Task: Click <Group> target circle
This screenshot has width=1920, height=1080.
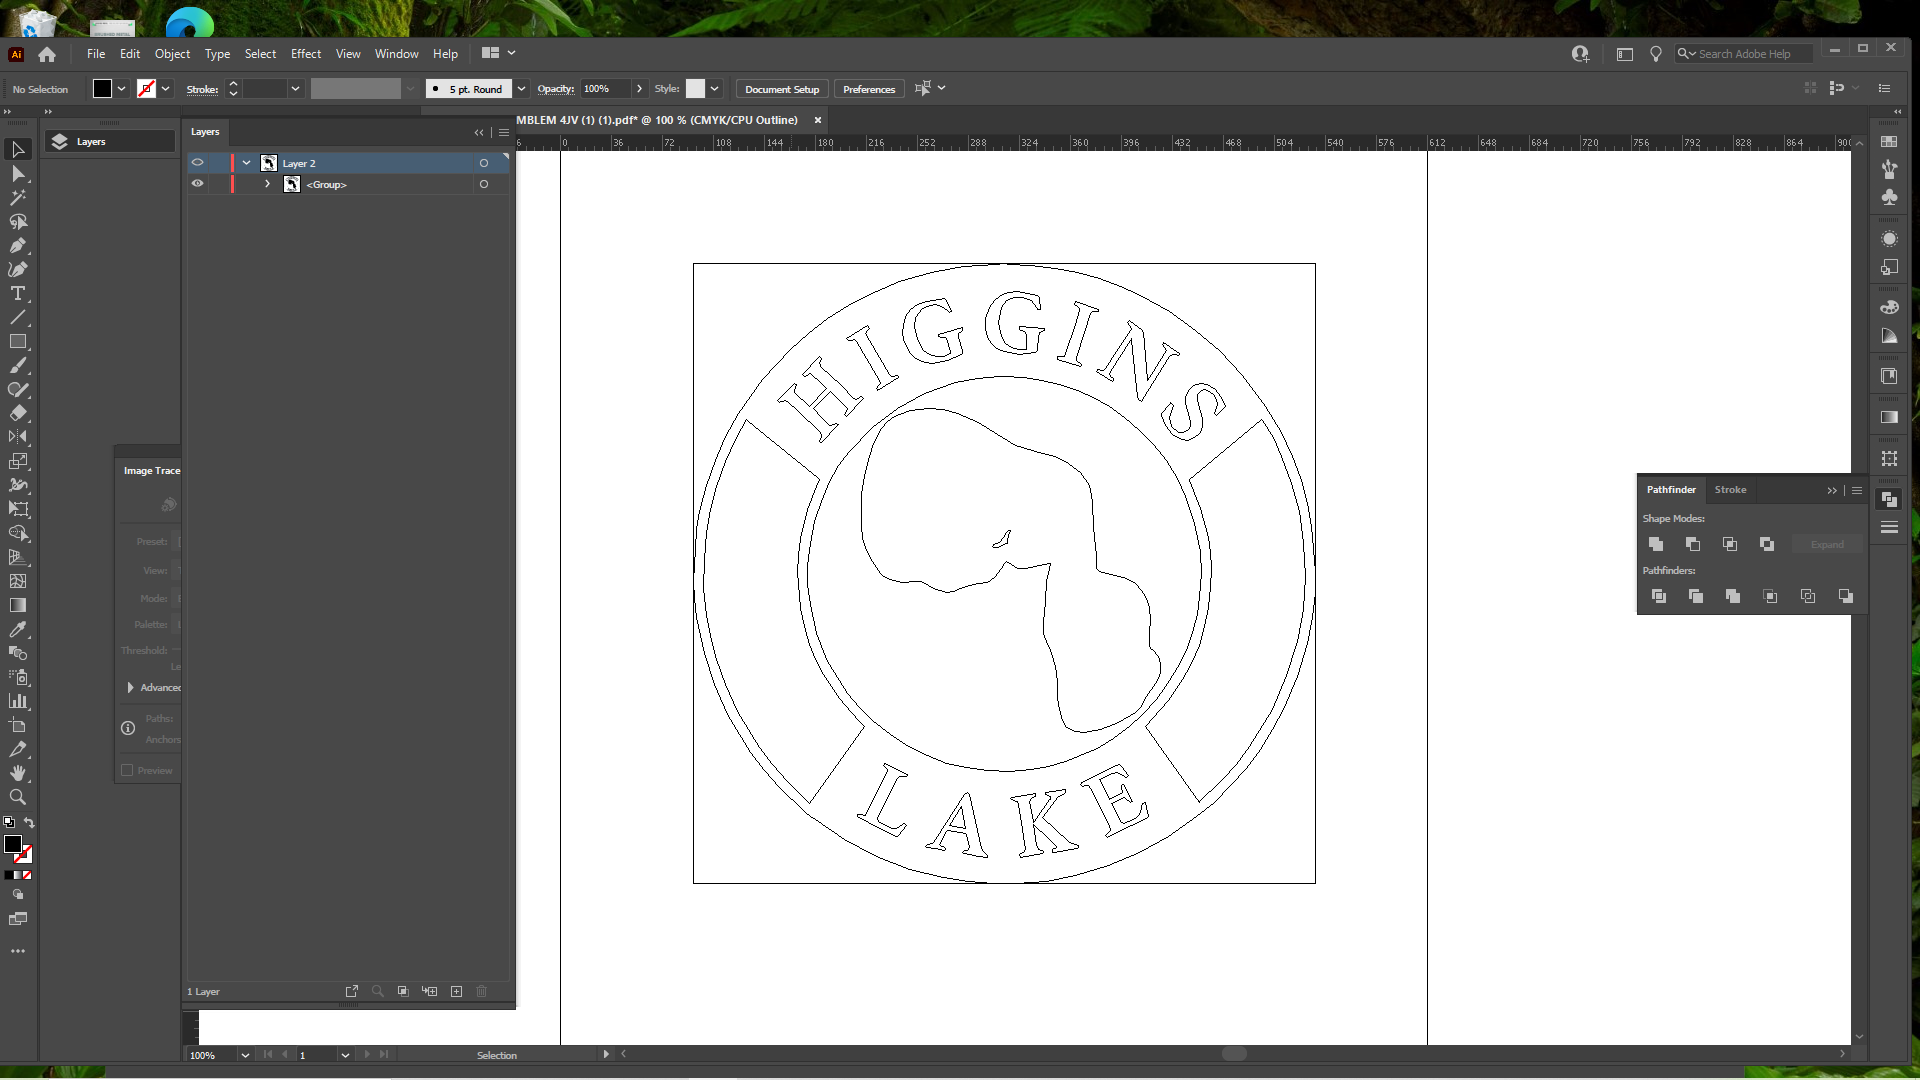Action: (484, 184)
